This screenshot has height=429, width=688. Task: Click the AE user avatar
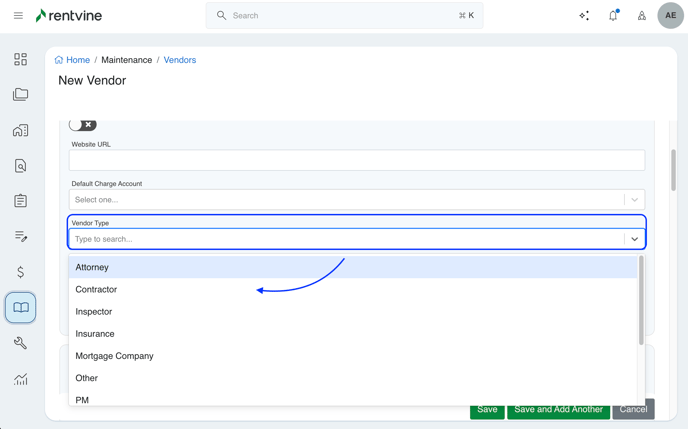(670, 16)
